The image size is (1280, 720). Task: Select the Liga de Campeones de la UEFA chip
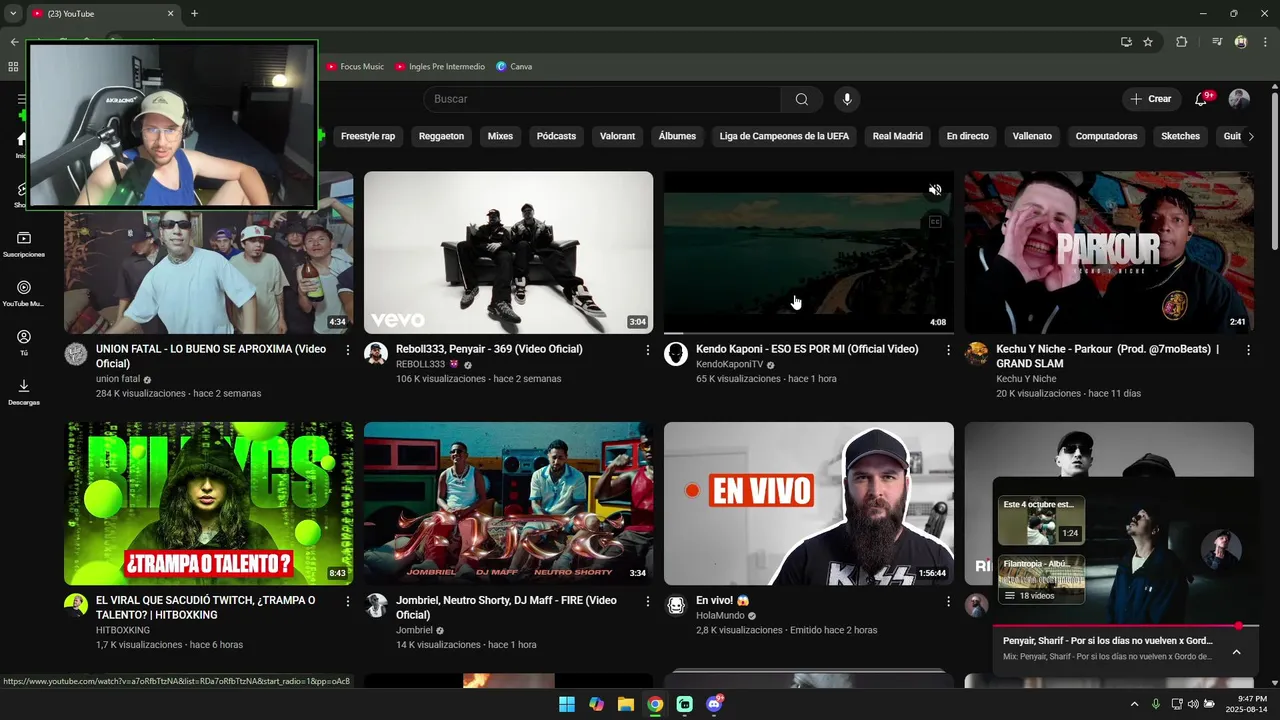[x=784, y=136]
